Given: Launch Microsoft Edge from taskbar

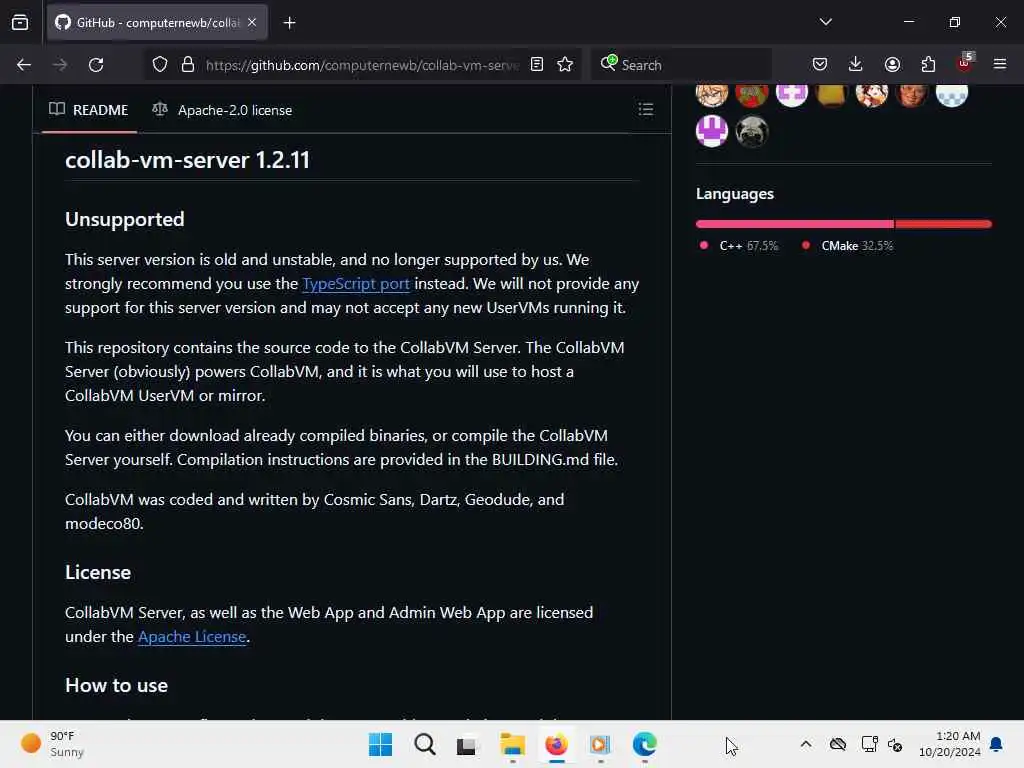Looking at the screenshot, I should [644, 744].
